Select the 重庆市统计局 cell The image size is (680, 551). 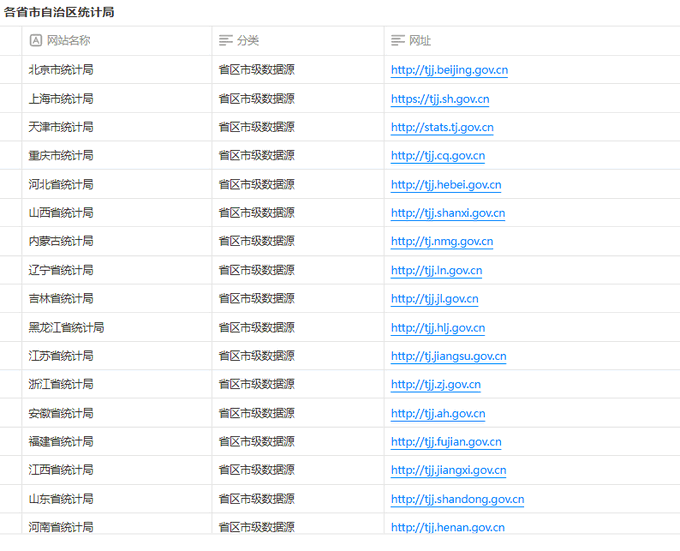(117, 156)
